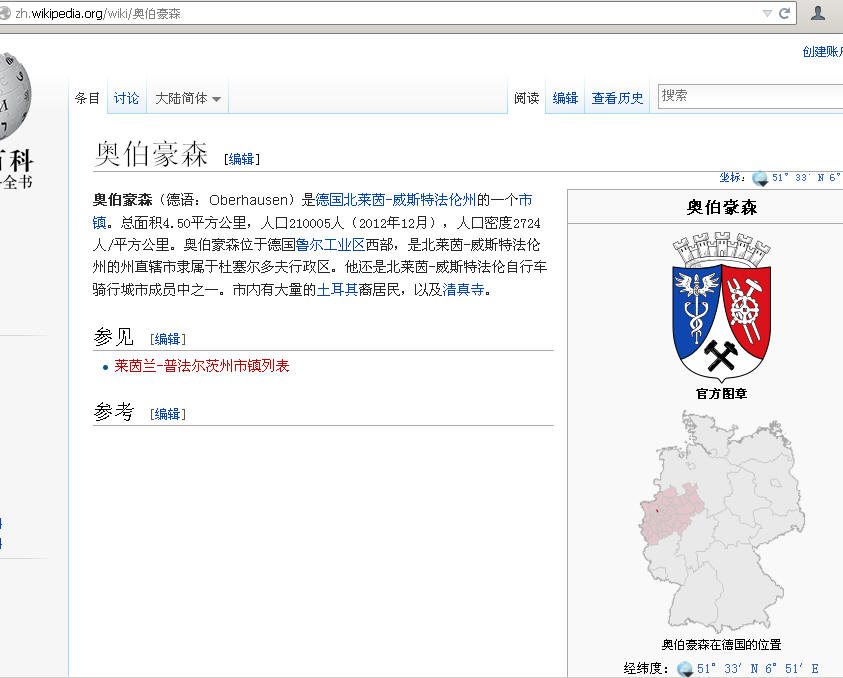Click the site identity icon before the URL
Image resolution: width=843 pixels, height=678 pixels.
(x=5, y=13)
